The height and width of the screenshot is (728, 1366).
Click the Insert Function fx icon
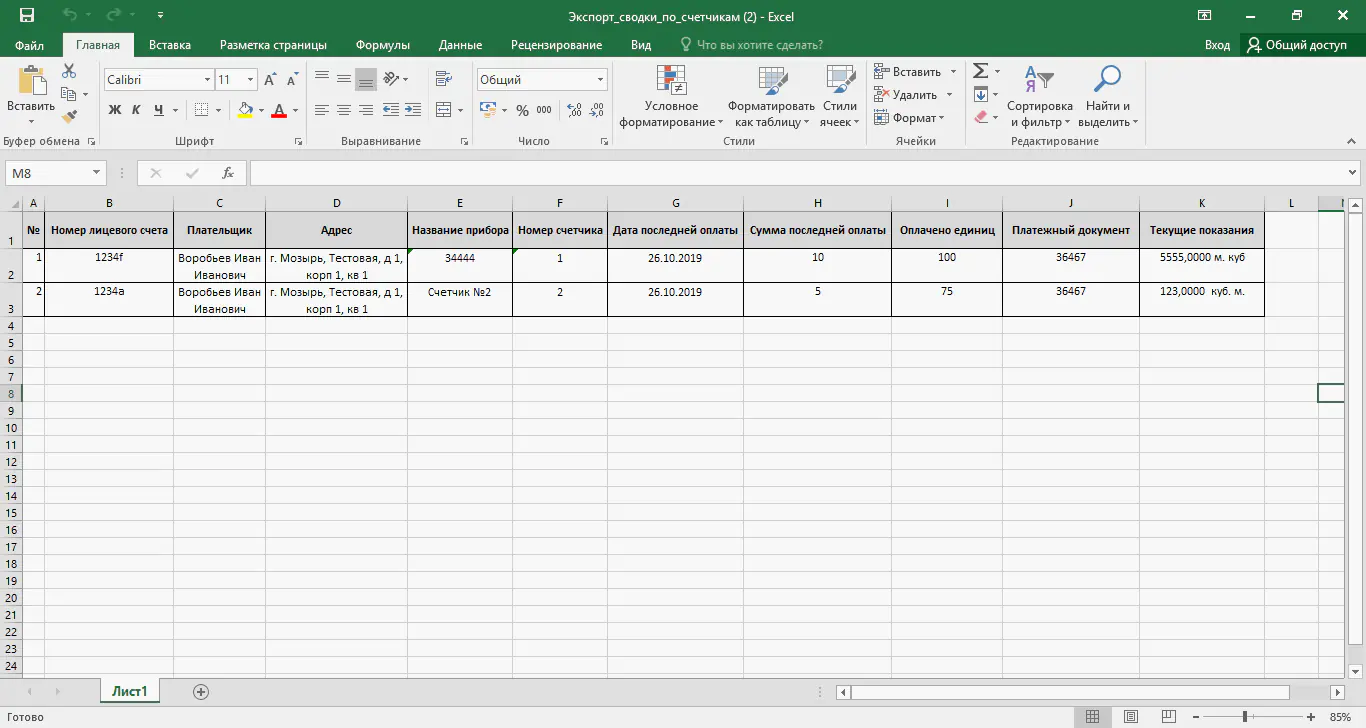[228, 173]
